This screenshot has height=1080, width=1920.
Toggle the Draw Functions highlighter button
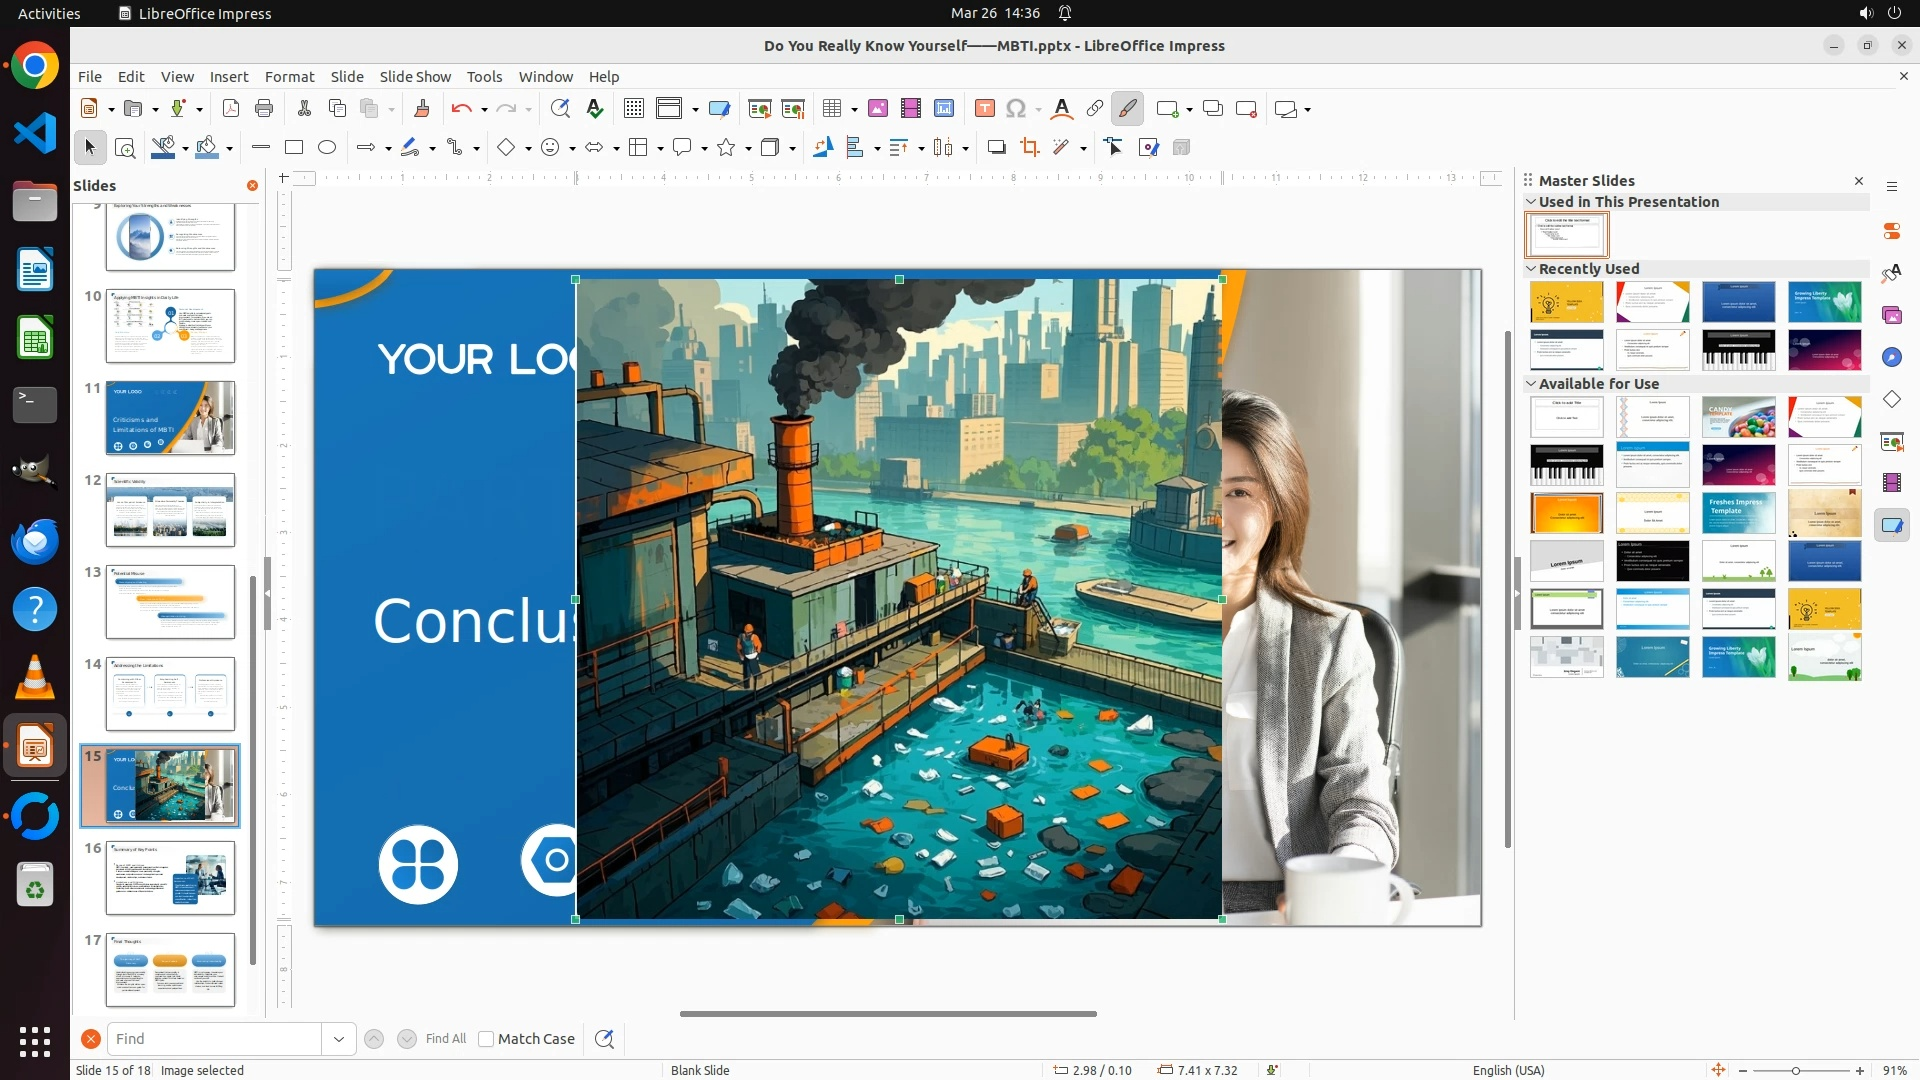click(1128, 109)
